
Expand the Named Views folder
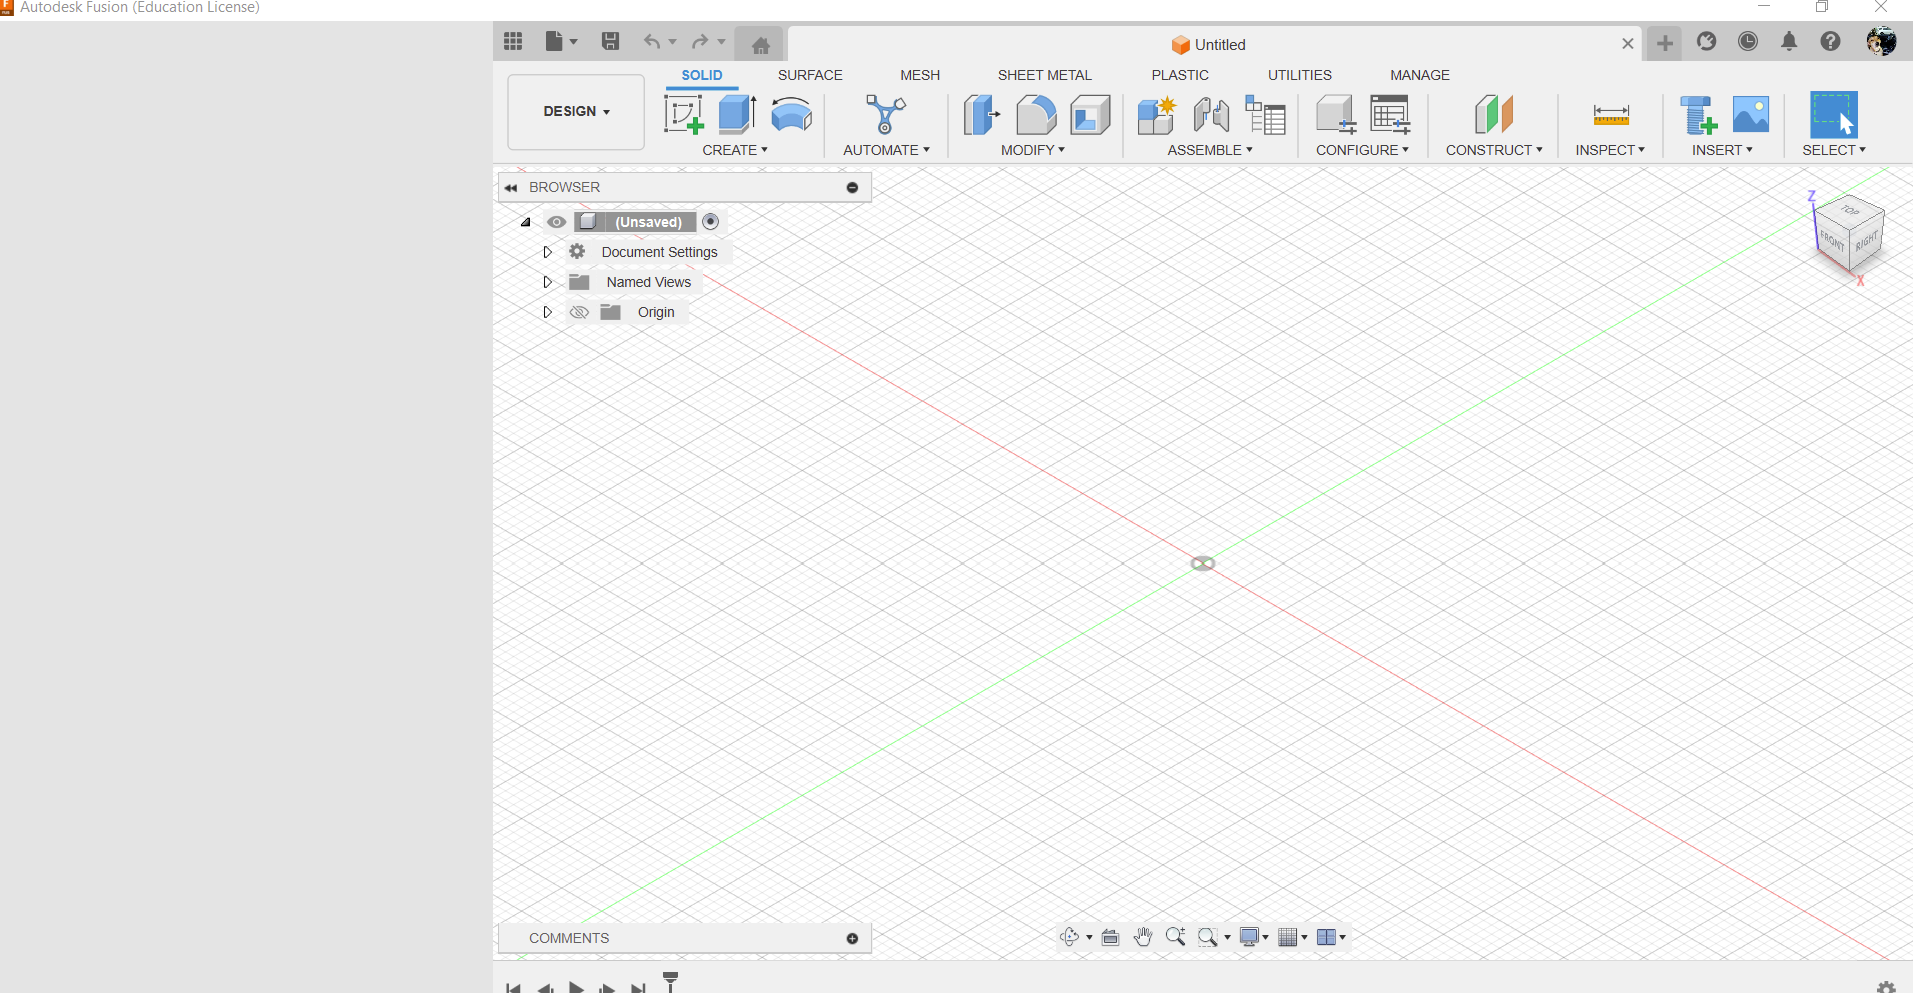(547, 281)
